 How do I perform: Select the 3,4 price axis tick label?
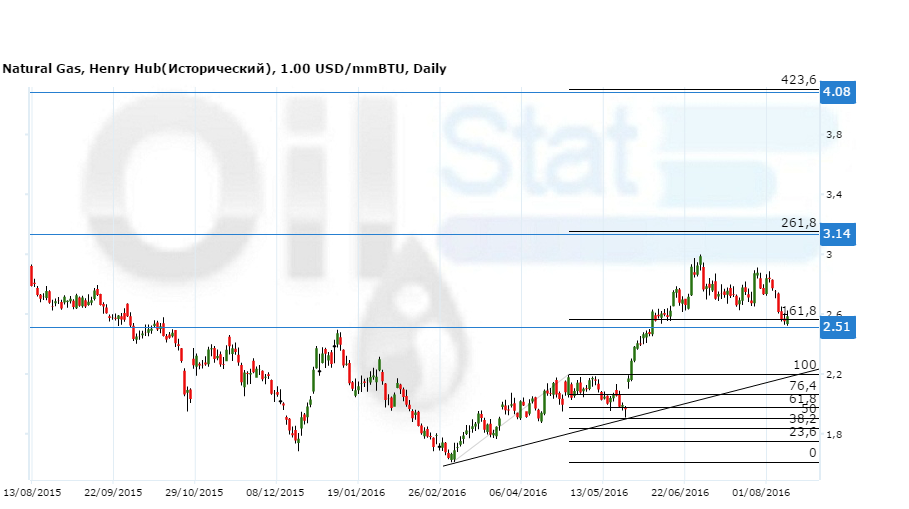[x=833, y=194]
